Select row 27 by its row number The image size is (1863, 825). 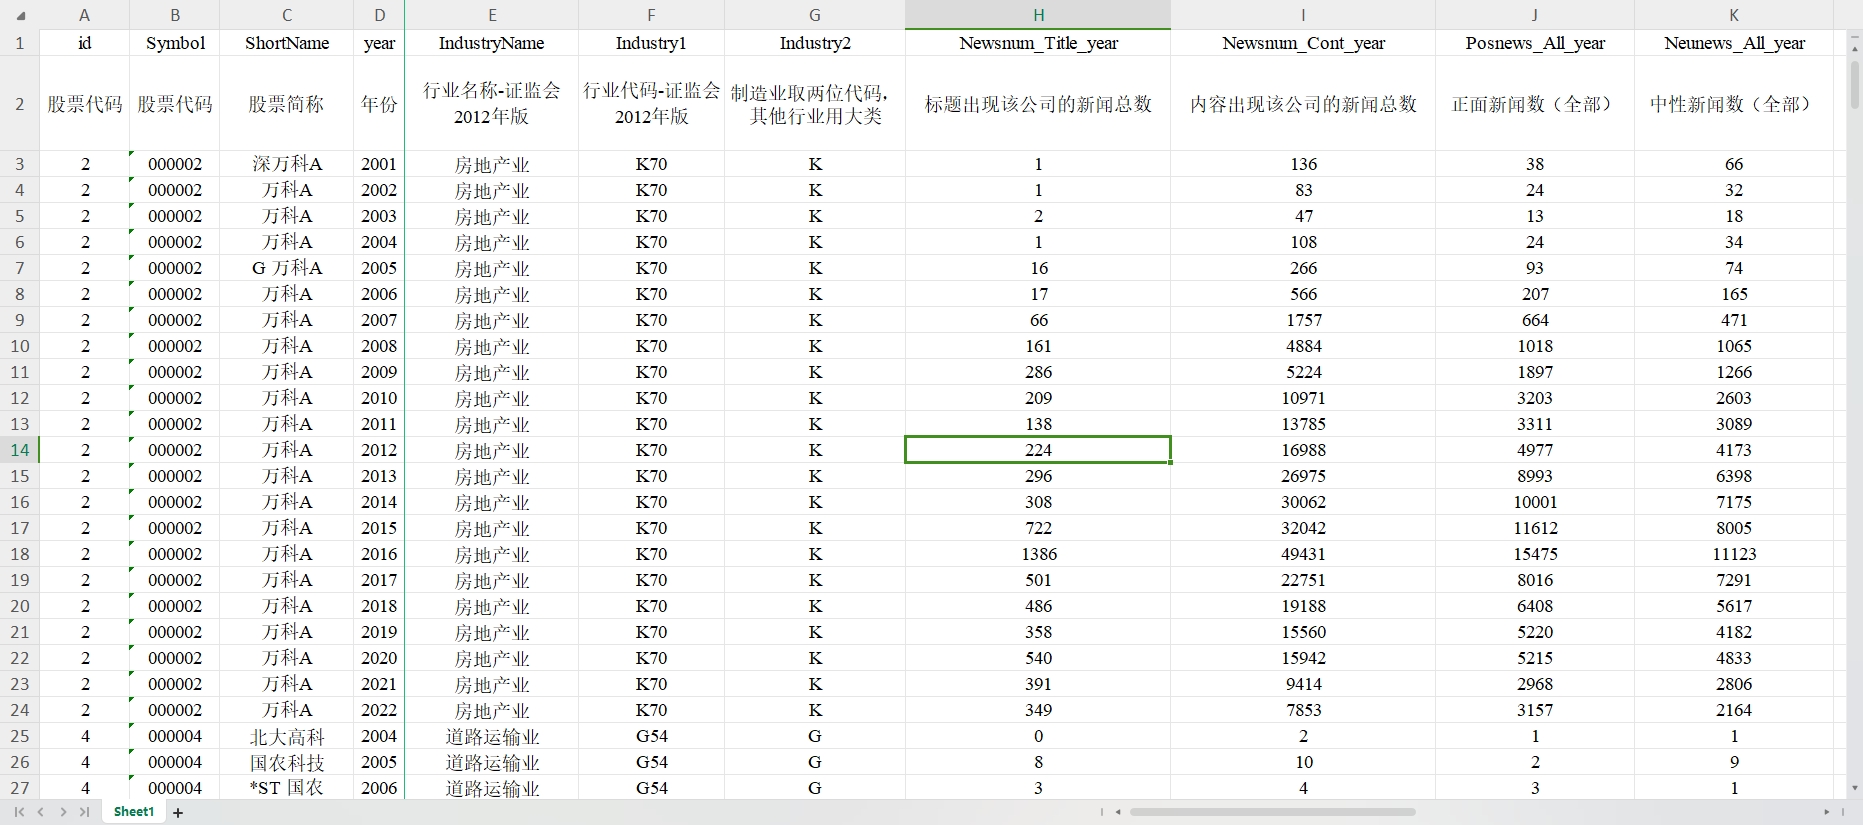click(x=20, y=788)
